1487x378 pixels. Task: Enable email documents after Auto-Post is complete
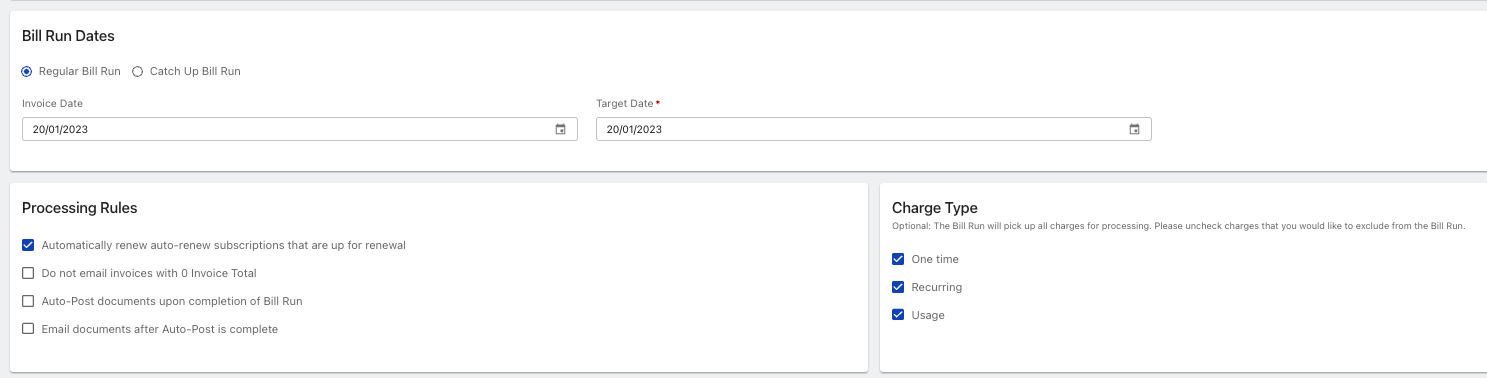click(28, 329)
